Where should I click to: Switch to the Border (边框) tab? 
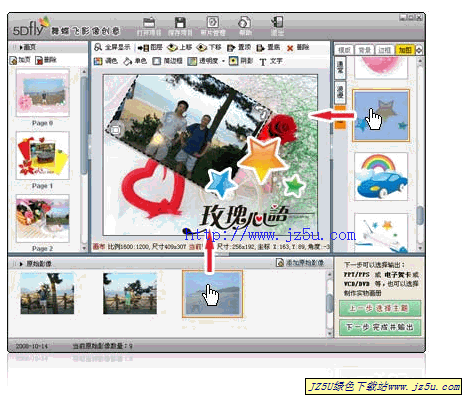point(384,50)
